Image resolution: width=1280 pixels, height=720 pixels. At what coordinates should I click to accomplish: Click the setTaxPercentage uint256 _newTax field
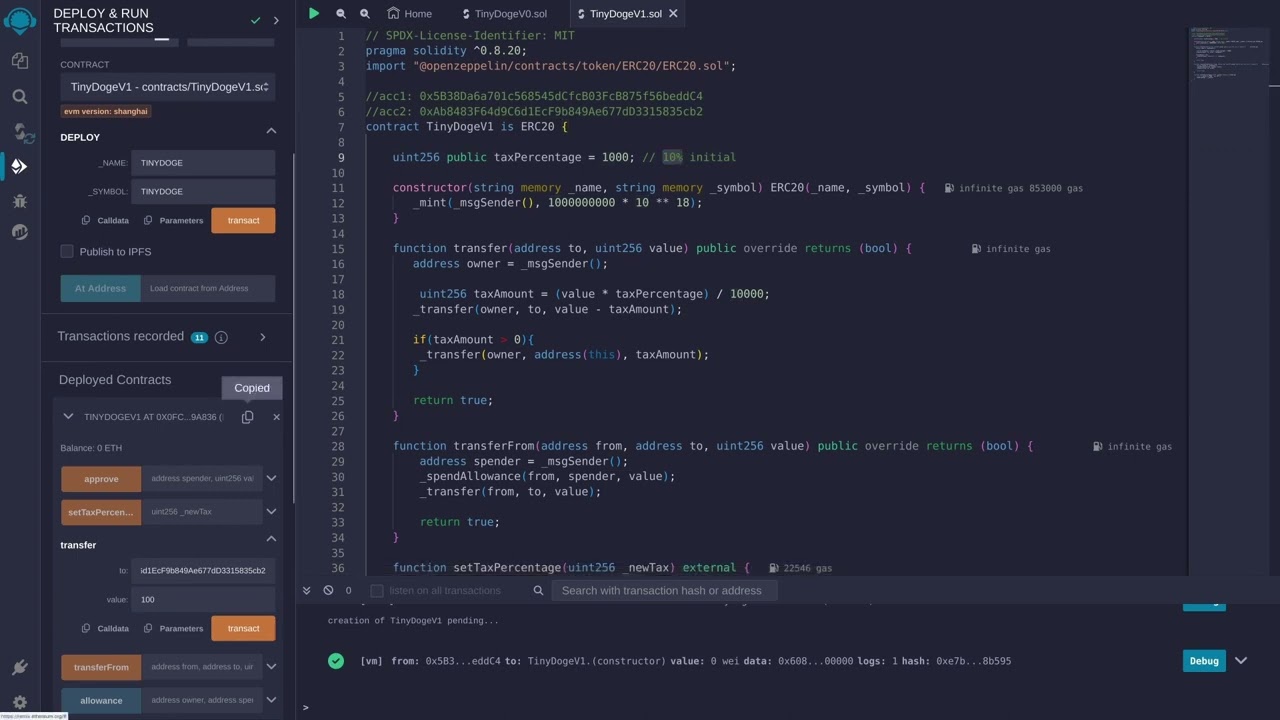[x=202, y=512]
